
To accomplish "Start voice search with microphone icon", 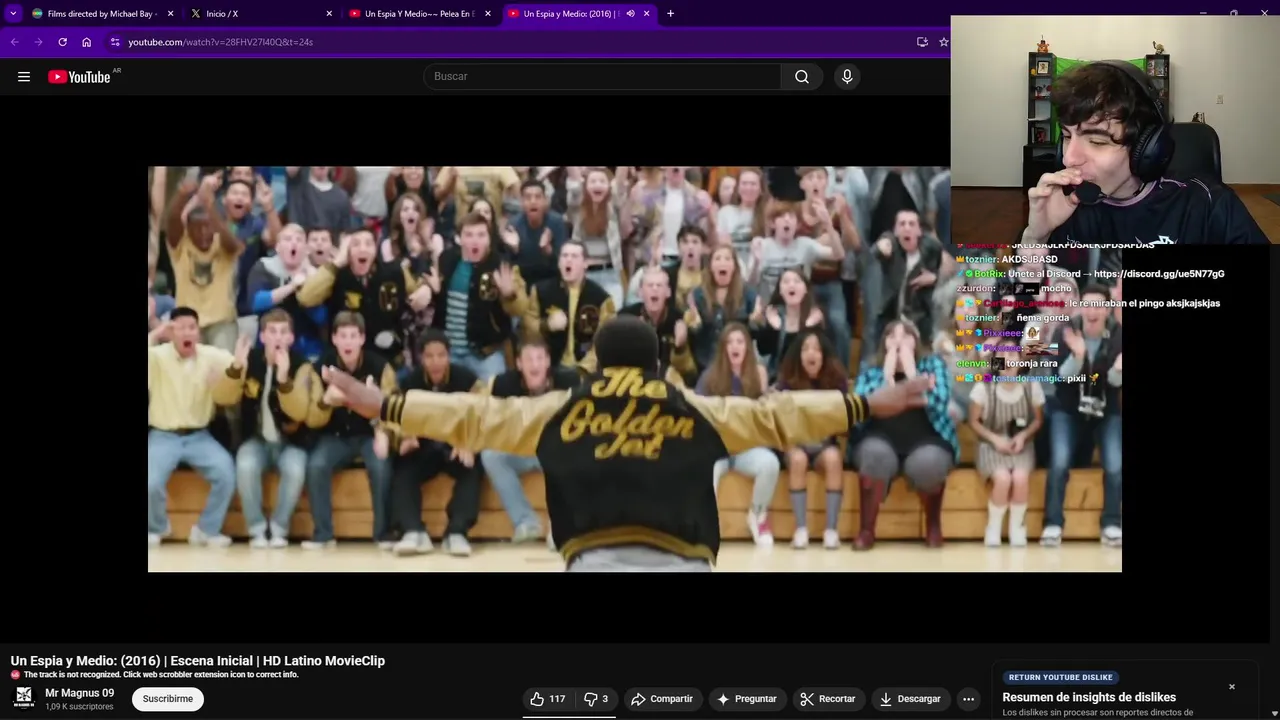I will [847, 77].
